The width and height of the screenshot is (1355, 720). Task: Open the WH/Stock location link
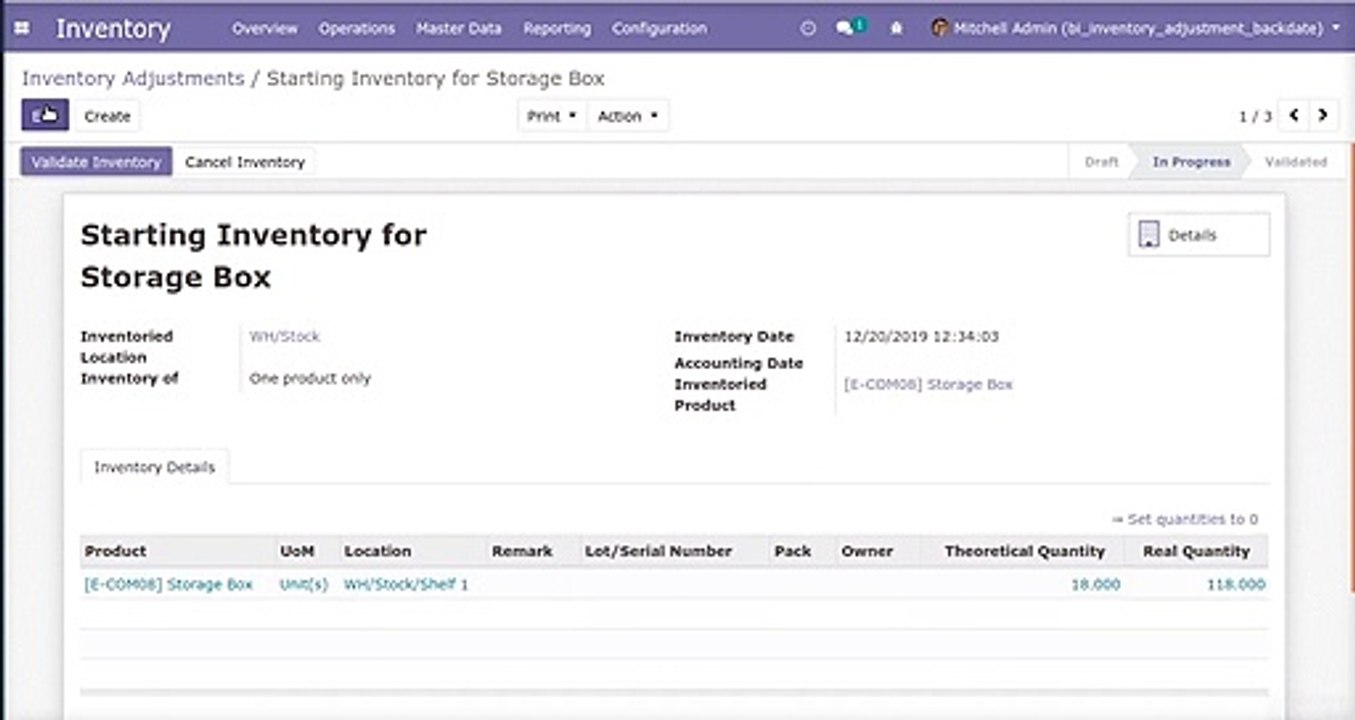point(285,336)
